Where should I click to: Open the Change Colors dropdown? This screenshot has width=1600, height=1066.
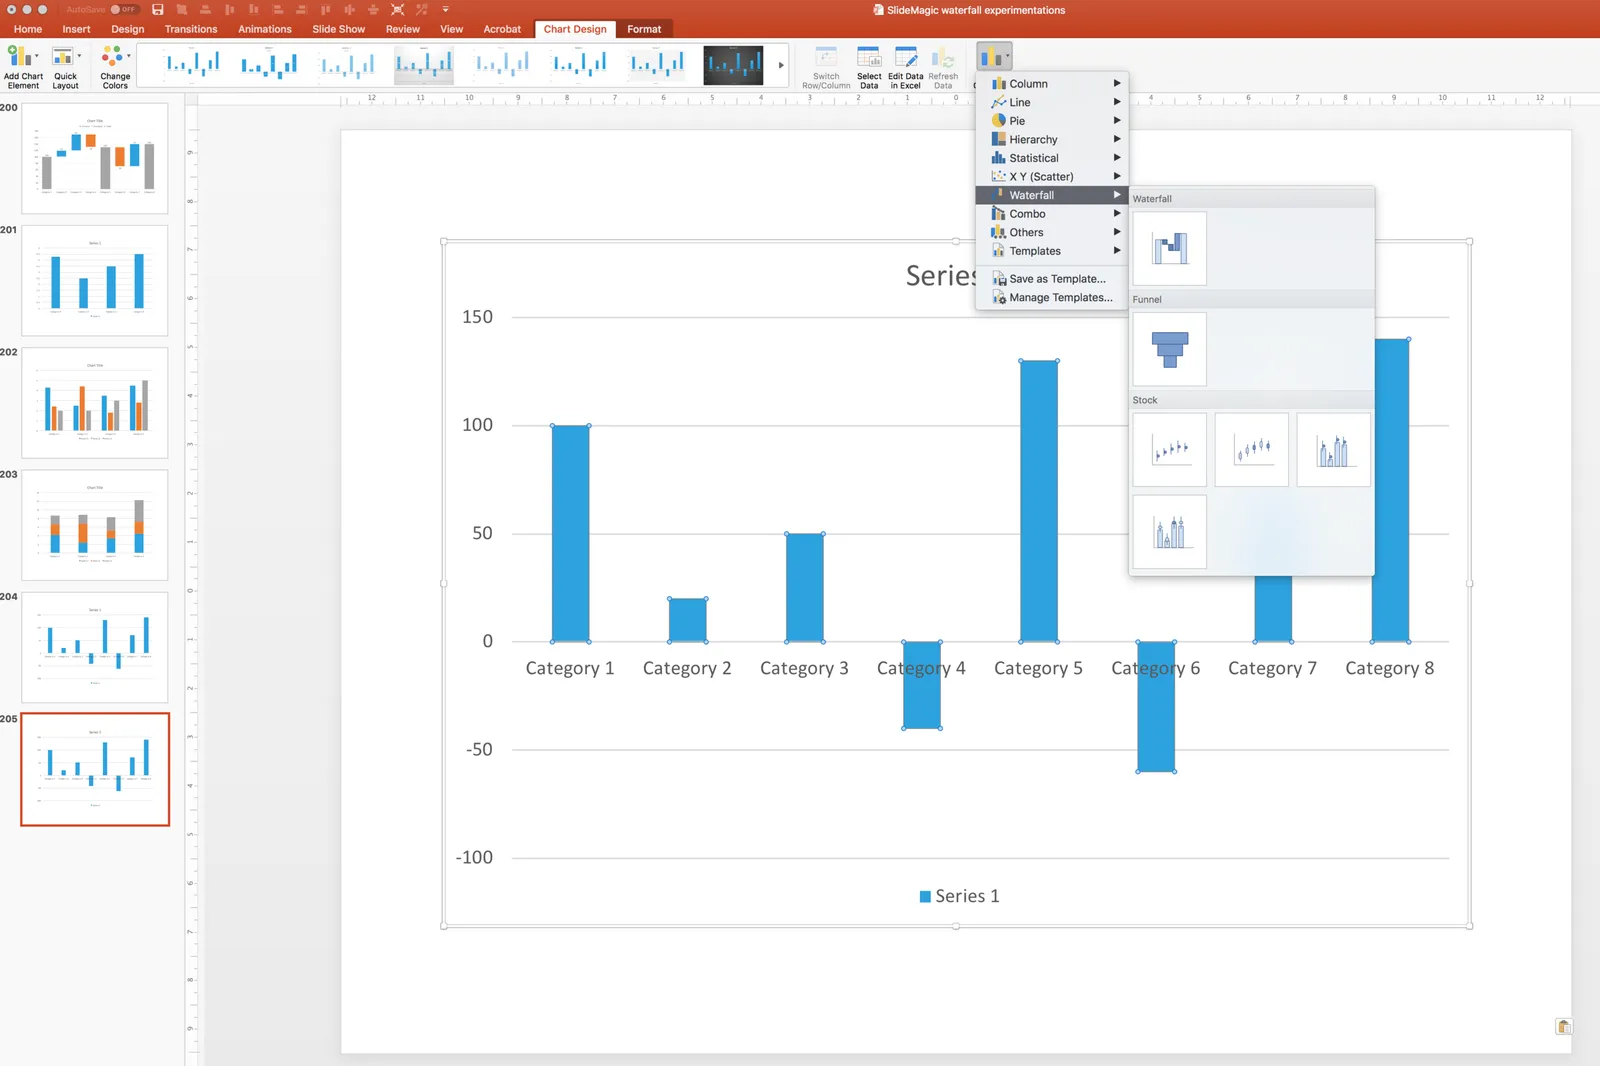115,67
